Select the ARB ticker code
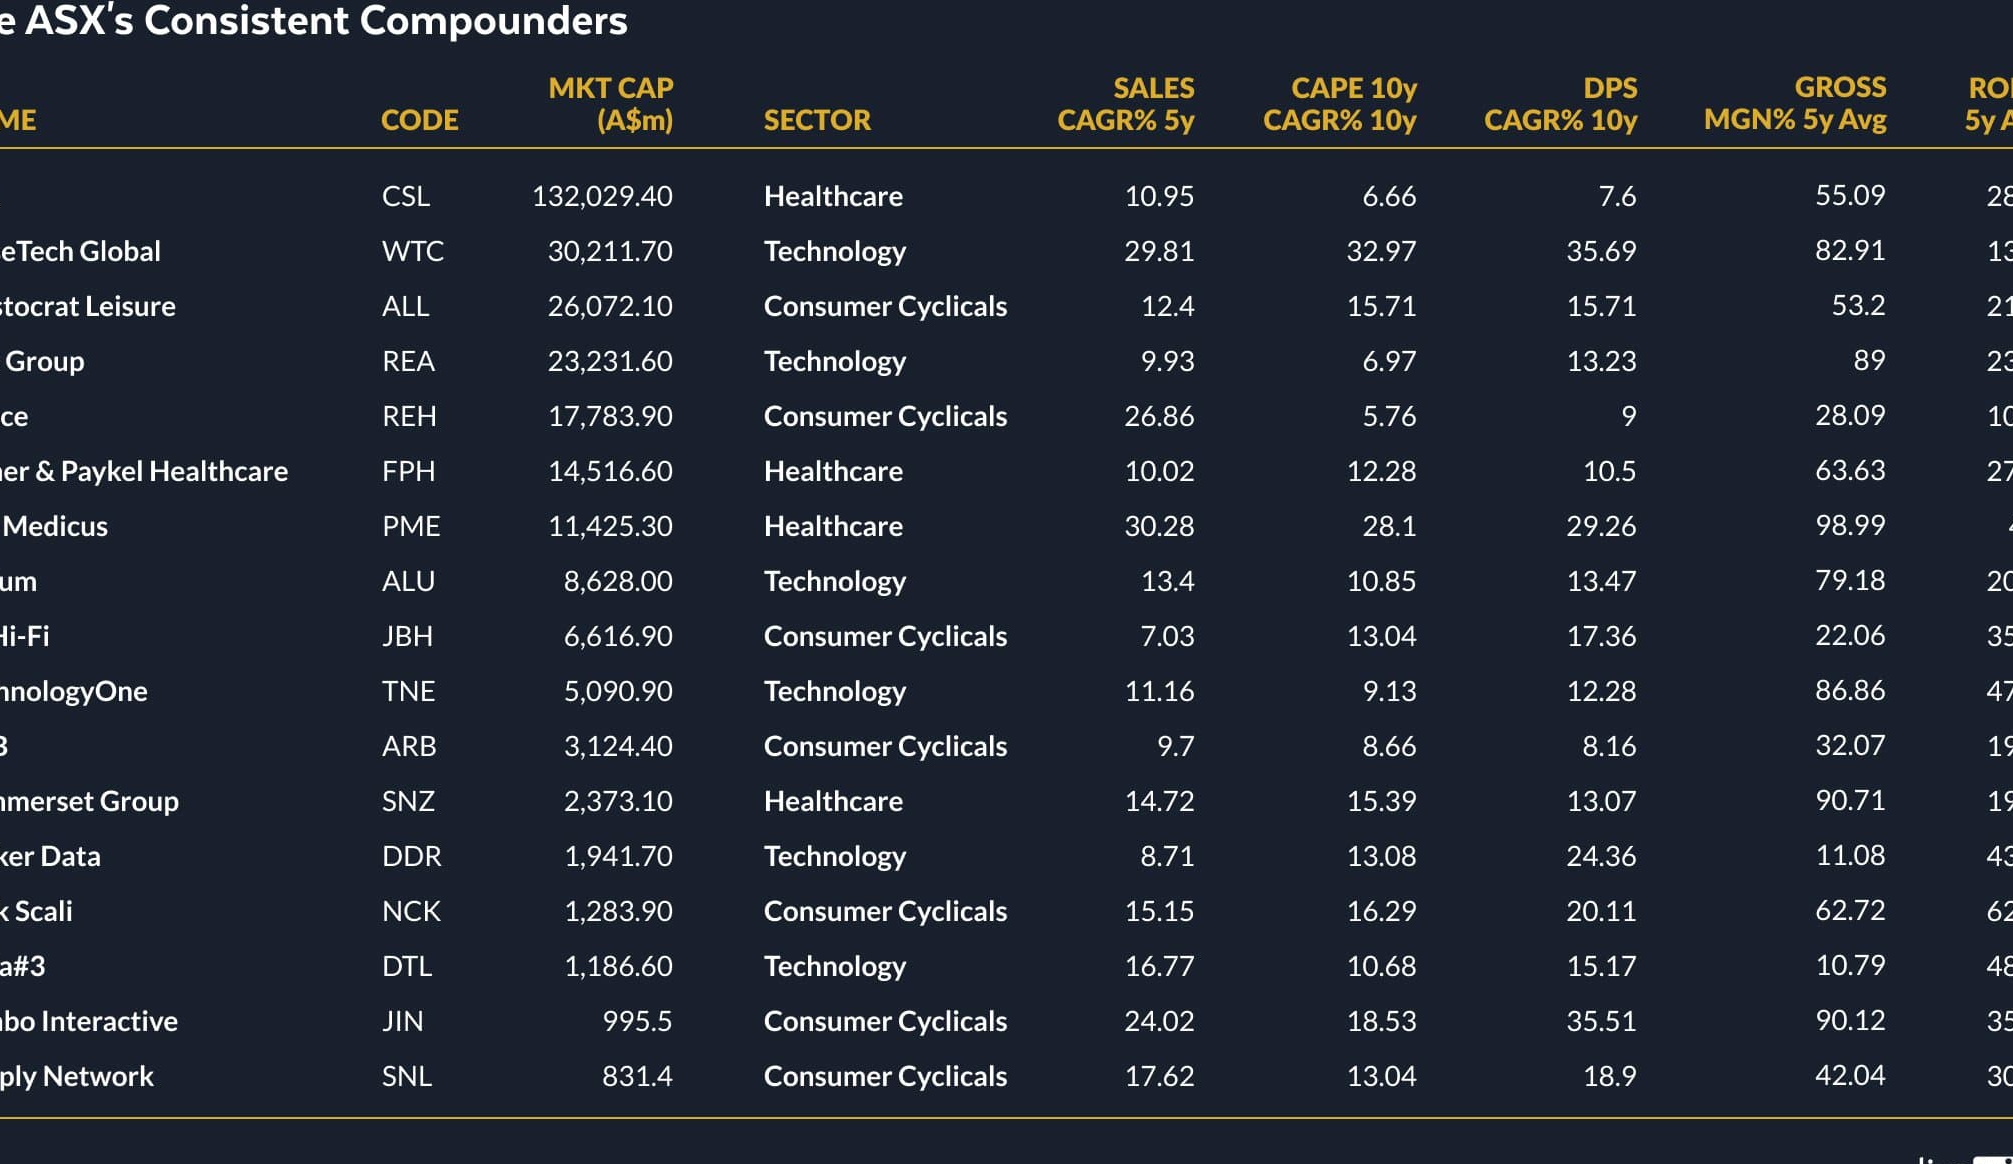Screen dimensions: 2013x1164 [x=409, y=746]
